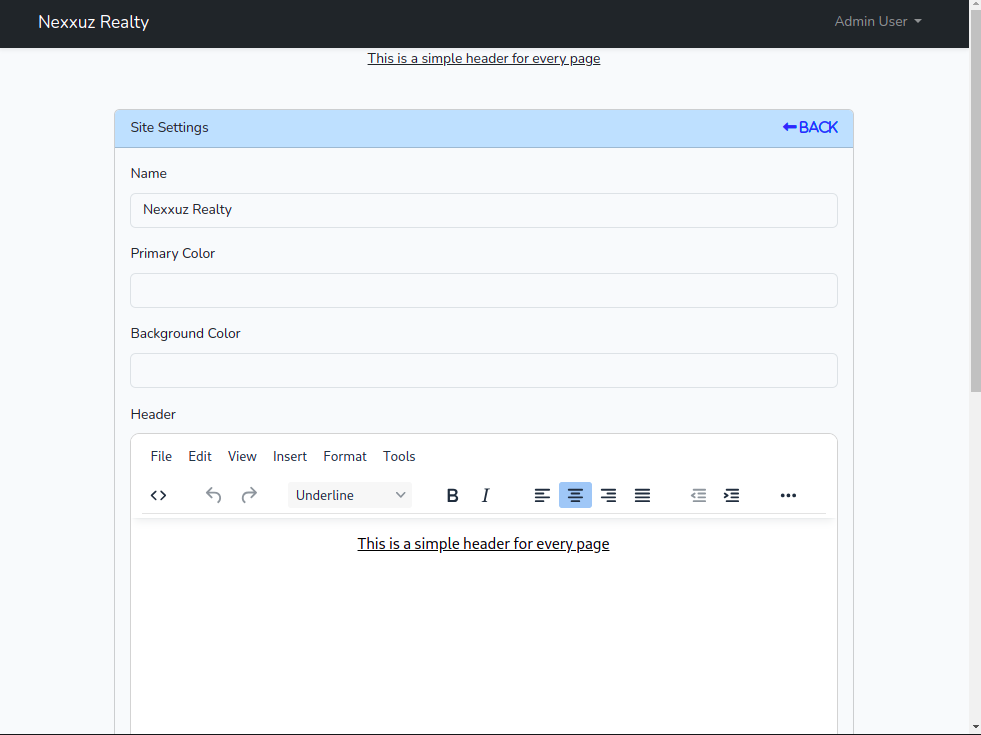
Task: Show more toolbar options (three dots)
Action: point(788,495)
